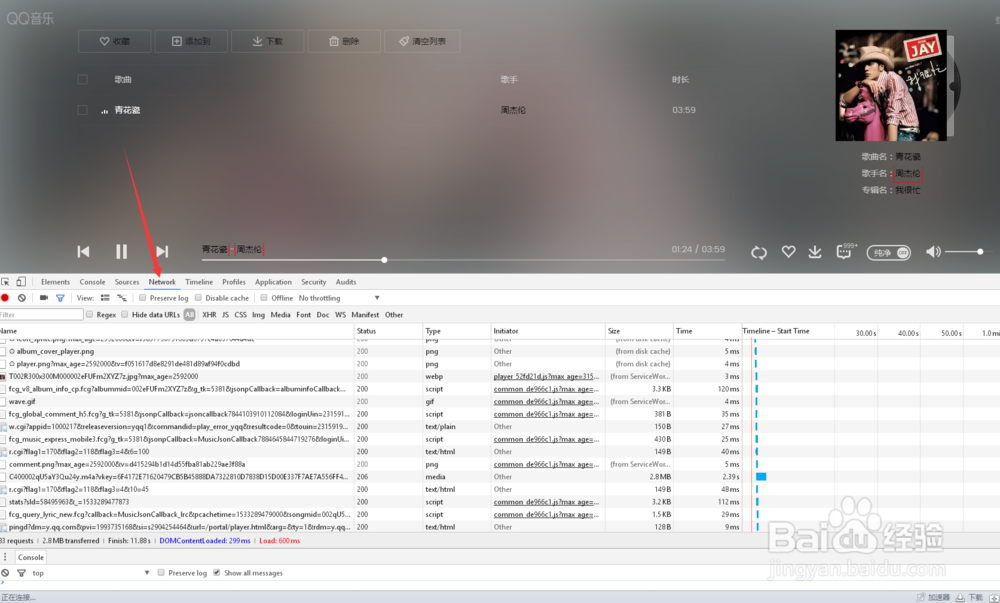Clear the console with circle-slash icon
Image resolution: width=1000 pixels, height=603 pixels.
tap(5, 572)
